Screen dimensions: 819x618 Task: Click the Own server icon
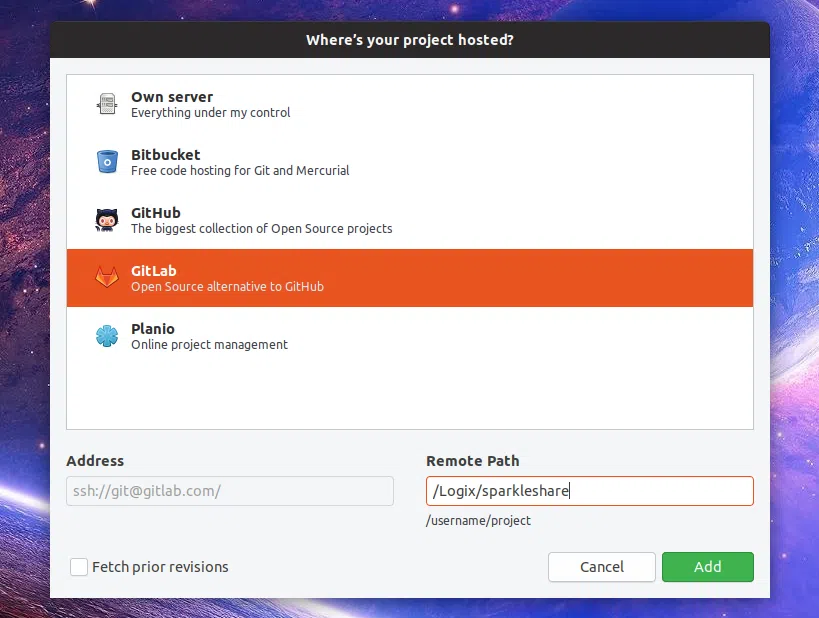tap(107, 103)
